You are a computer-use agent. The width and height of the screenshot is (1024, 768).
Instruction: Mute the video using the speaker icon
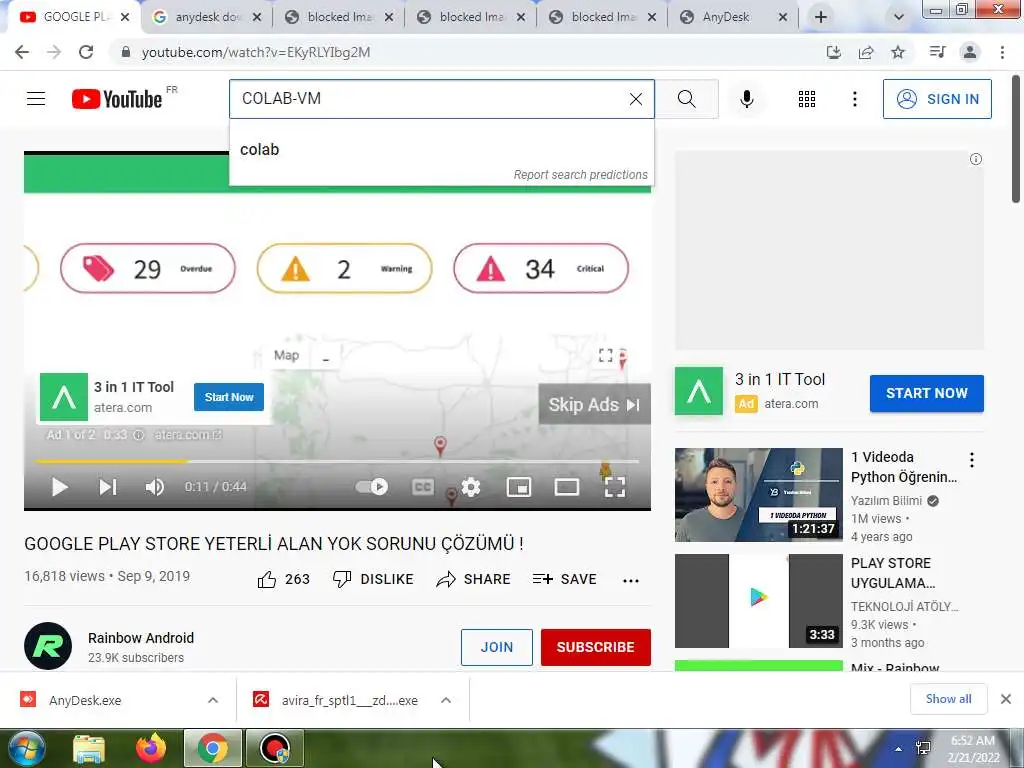154,487
